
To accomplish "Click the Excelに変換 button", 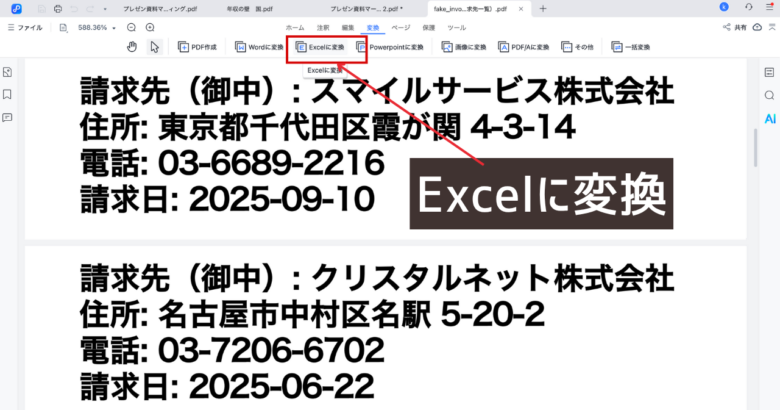I will coord(318,47).
